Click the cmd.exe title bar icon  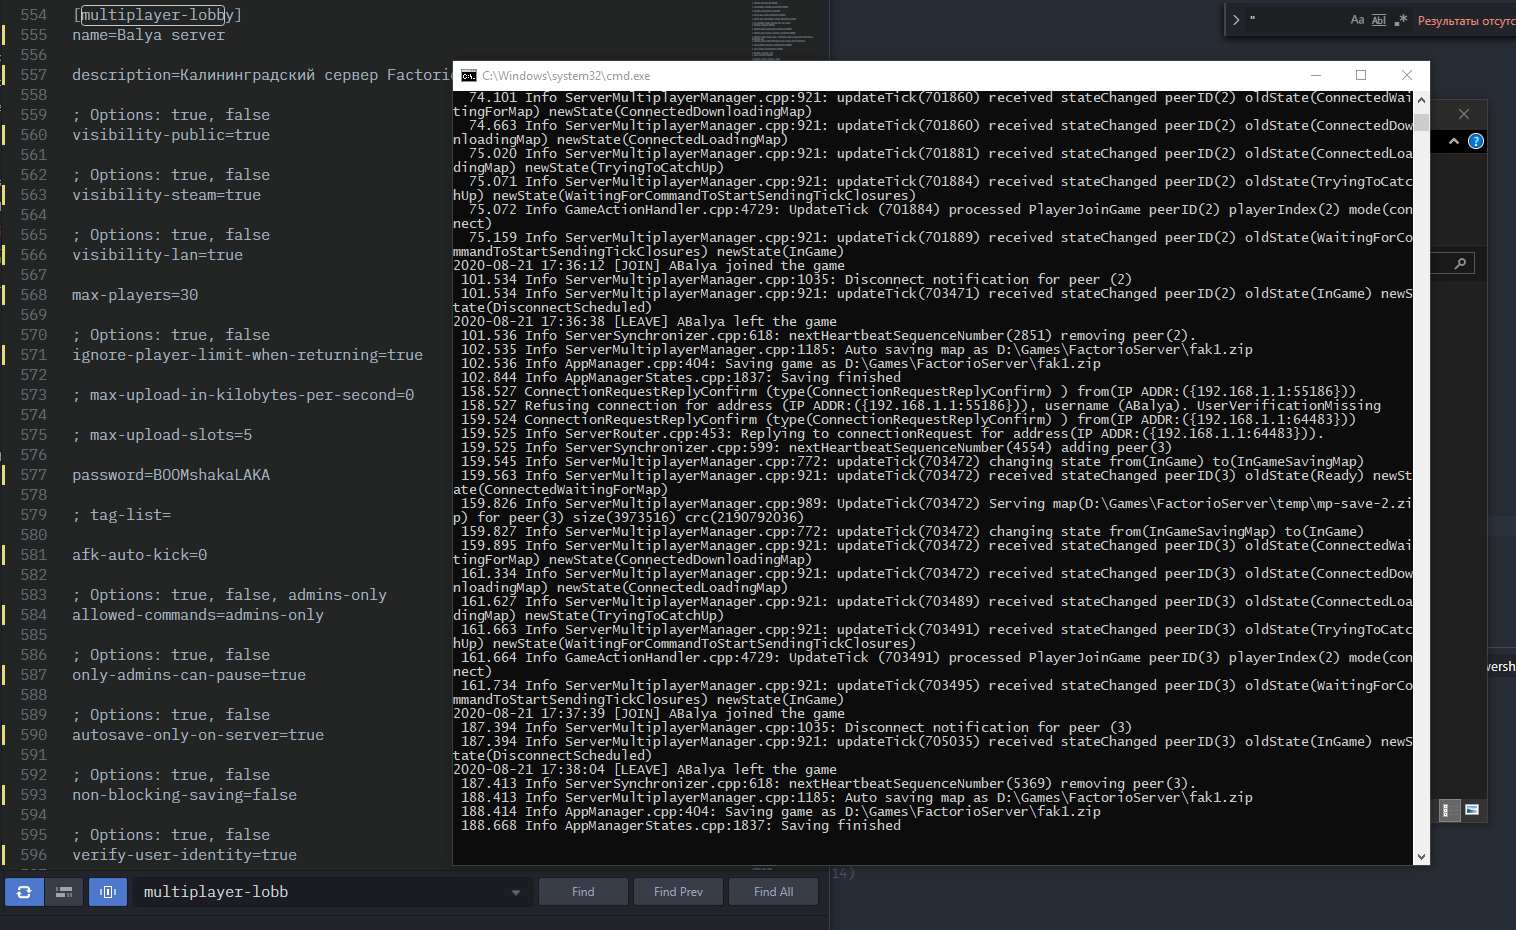pyautogui.click(x=469, y=76)
